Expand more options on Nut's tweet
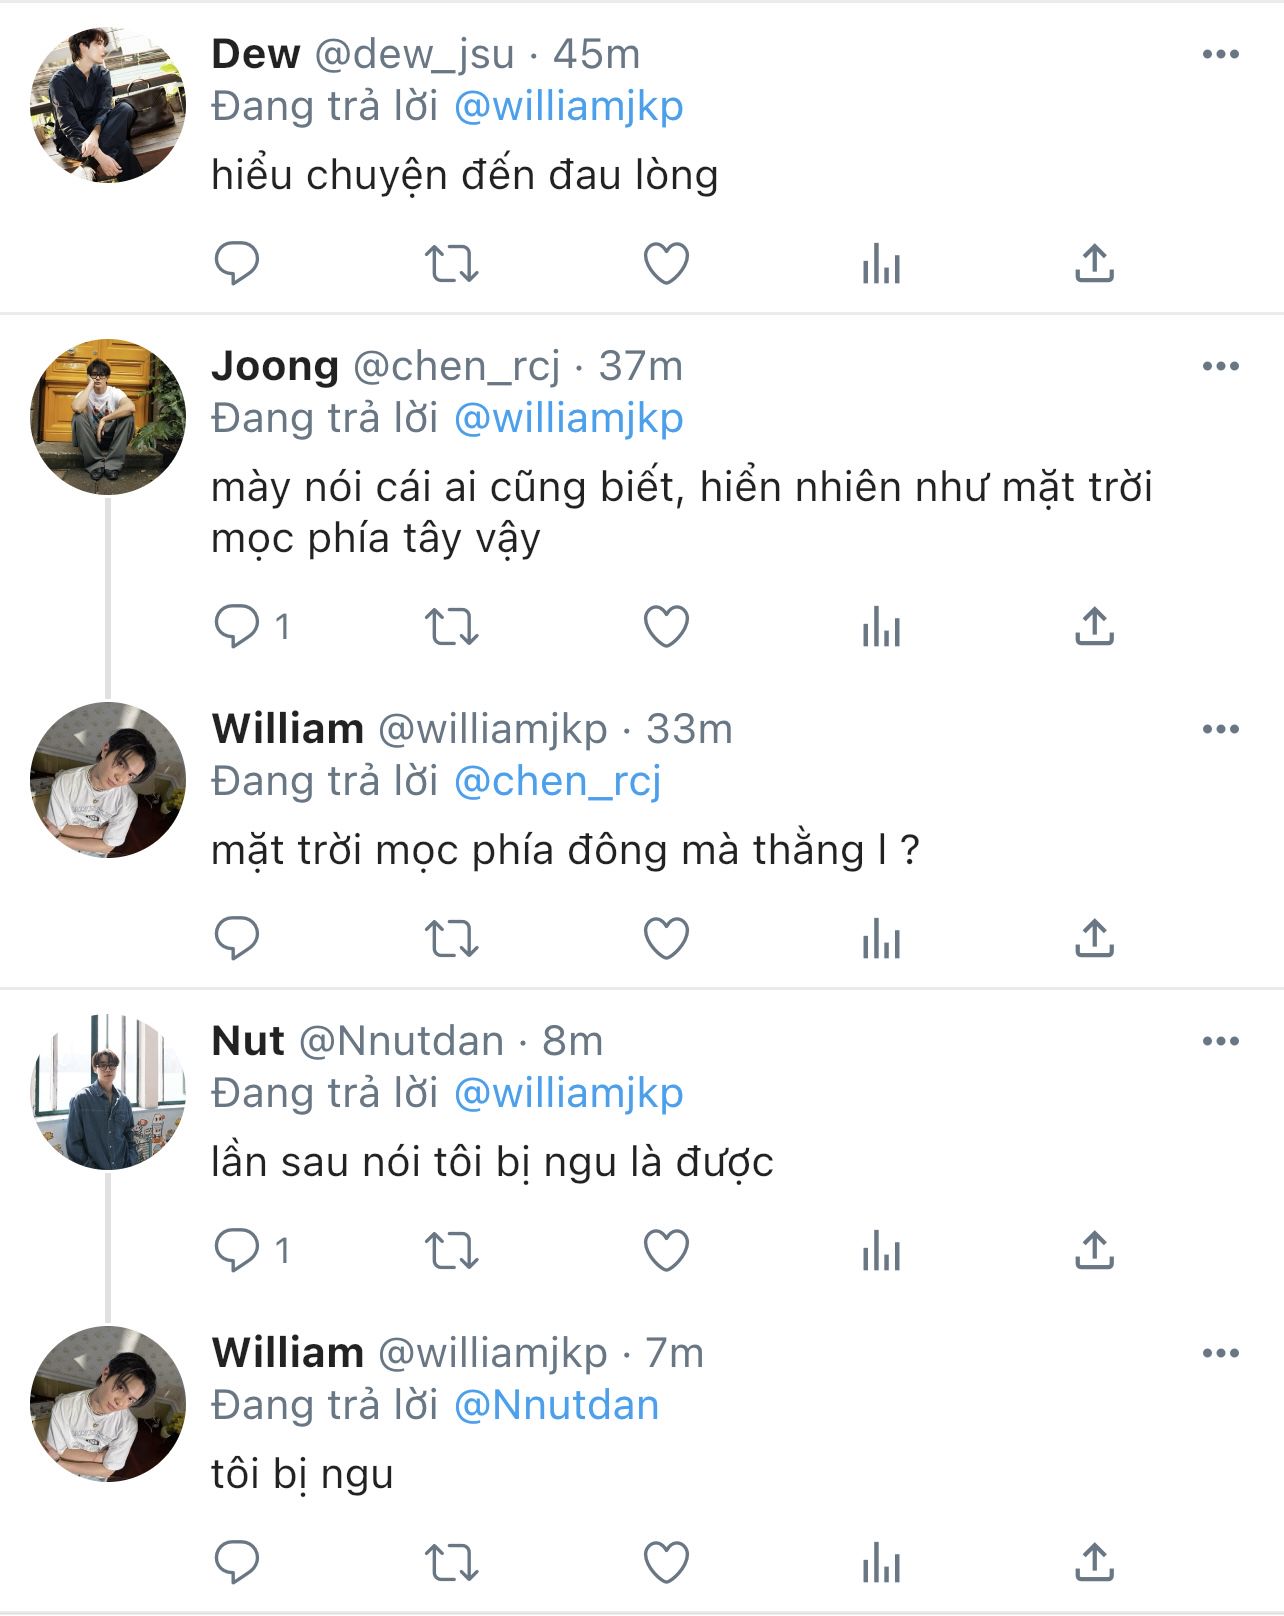This screenshot has height=1616, width=1284. click(1220, 1042)
